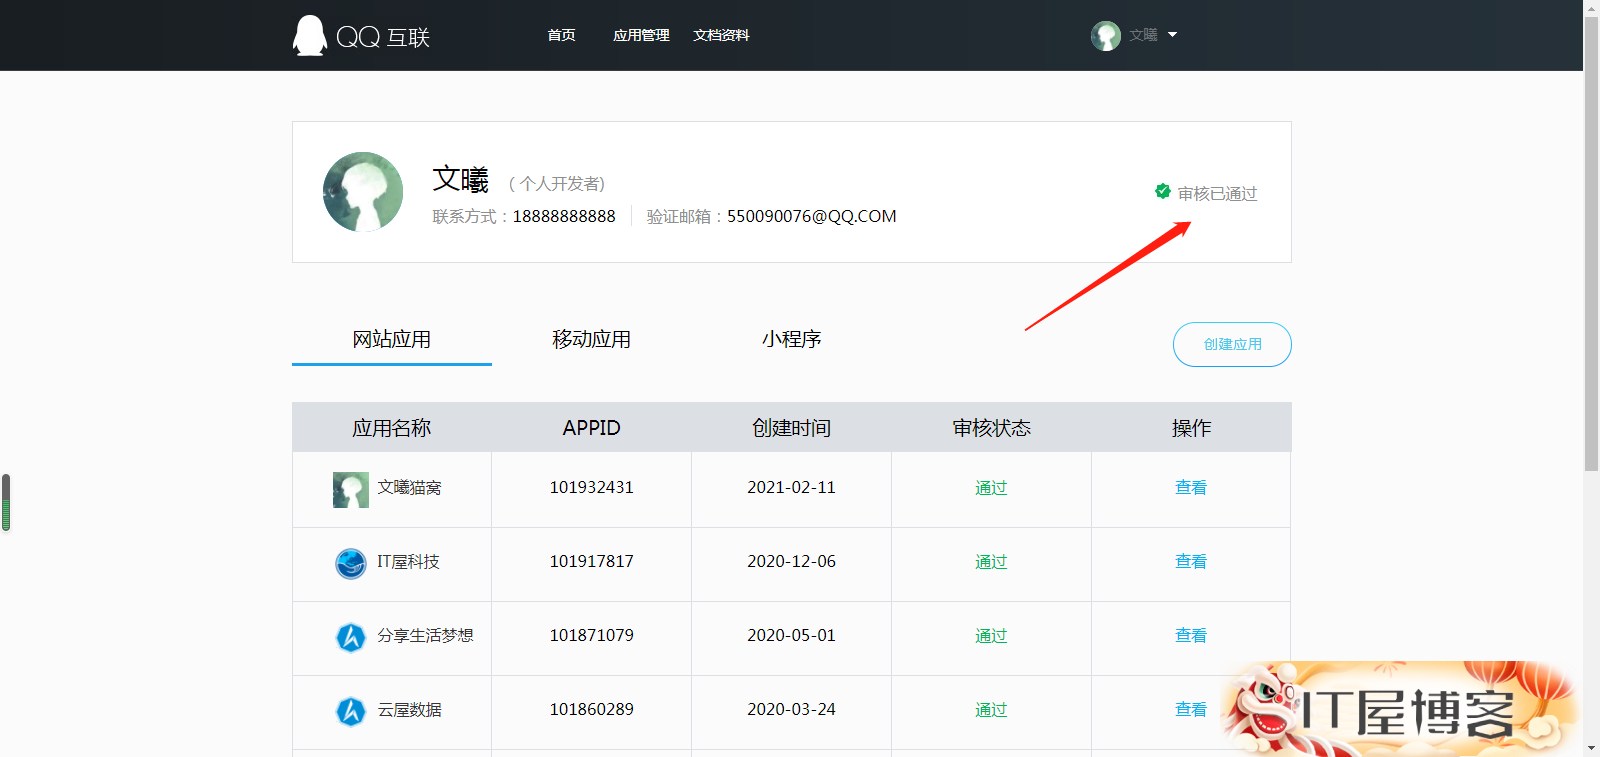Click the app name 分享生活梦想
This screenshot has width=1600, height=757.
[x=425, y=636]
